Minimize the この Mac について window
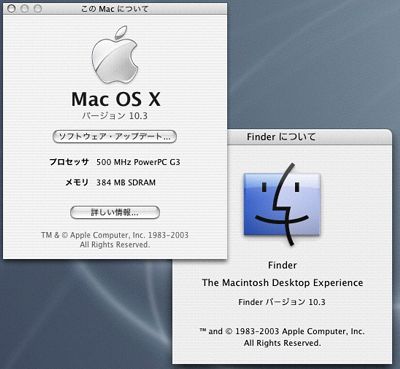The height and width of the screenshot is (369, 400). (25, 9)
